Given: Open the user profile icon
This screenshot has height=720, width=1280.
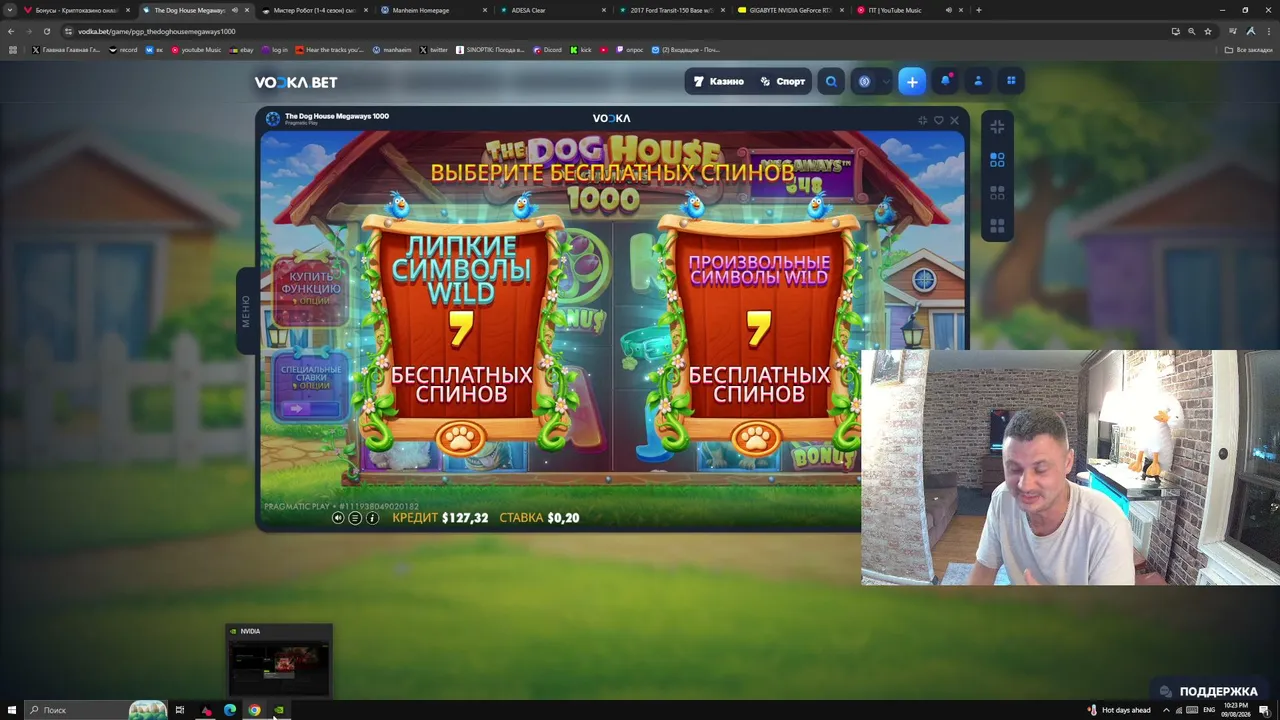Looking at the screenshot, I should 978,81.
